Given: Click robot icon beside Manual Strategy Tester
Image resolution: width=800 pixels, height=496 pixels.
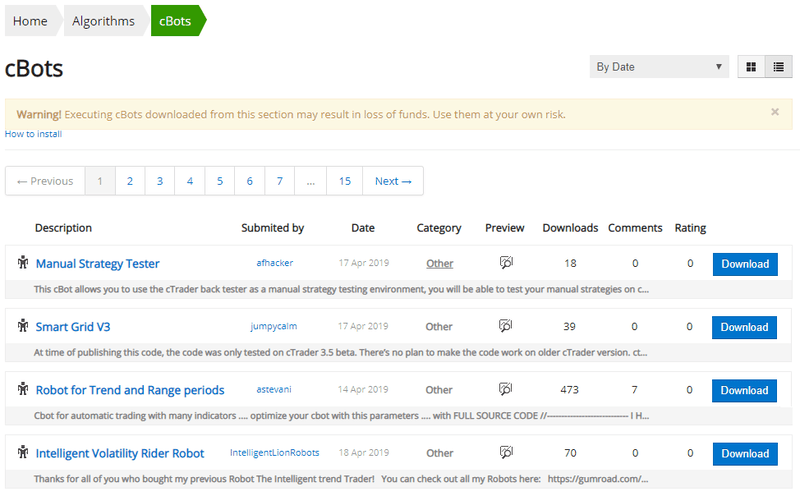Looking at the screenshot, I should [x=22, y=262].
